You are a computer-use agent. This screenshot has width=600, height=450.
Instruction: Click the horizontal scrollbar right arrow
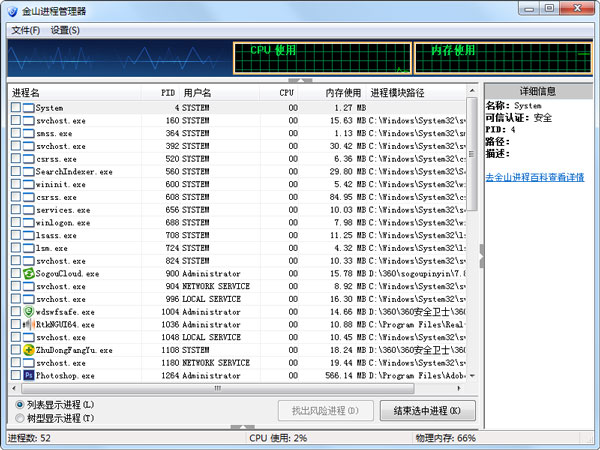[459, 388]
